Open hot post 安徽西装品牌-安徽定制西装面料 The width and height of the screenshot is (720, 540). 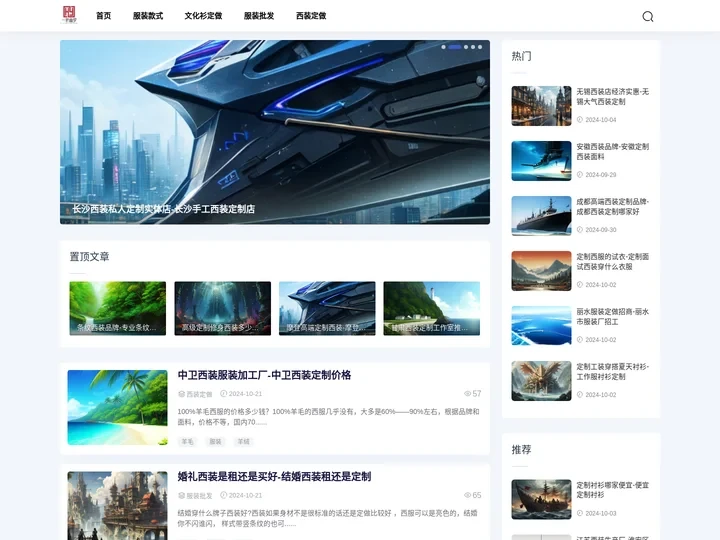tap(613, 152)
